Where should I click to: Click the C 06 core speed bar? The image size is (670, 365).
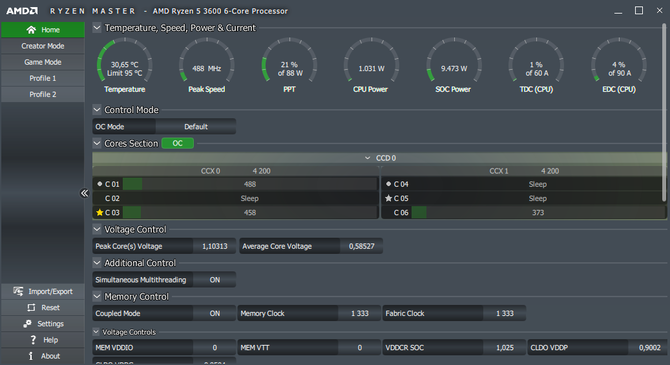[x=538, y=212]
